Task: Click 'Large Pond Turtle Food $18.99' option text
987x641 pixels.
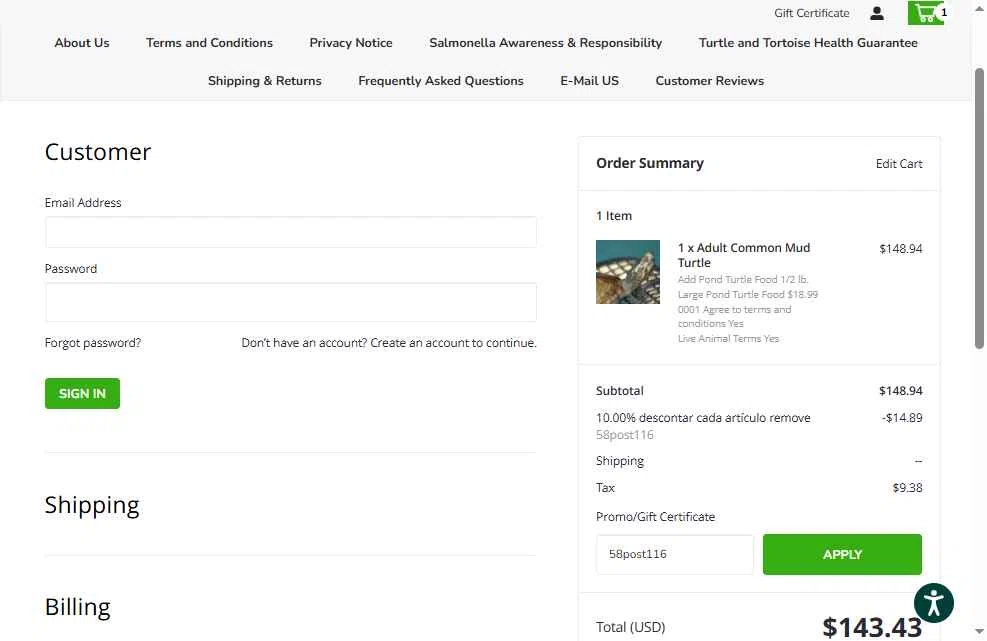Action: [x=747, y=294]
